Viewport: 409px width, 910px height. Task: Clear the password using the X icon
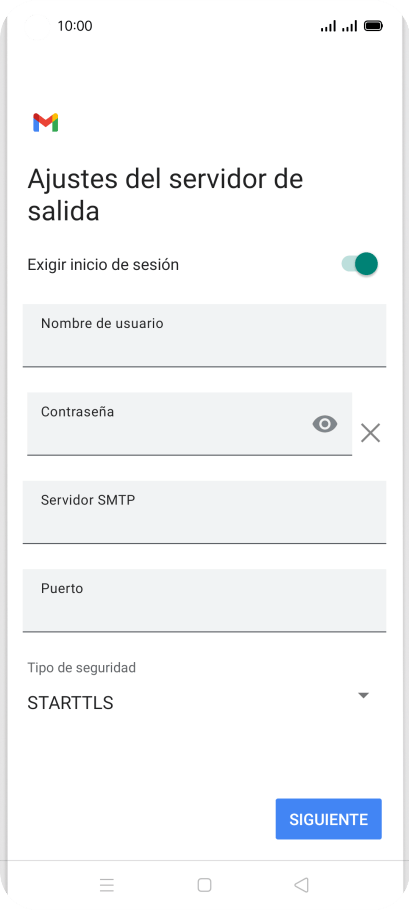click(370, 433)
